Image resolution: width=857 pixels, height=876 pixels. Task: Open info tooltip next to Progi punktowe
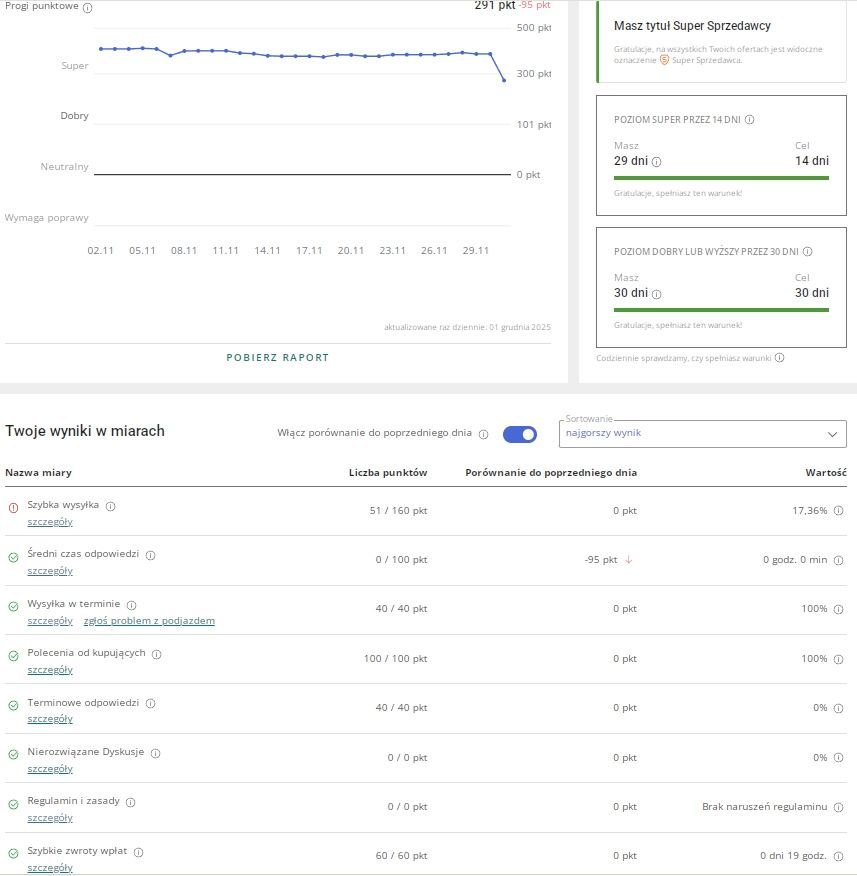coord(87,6)
